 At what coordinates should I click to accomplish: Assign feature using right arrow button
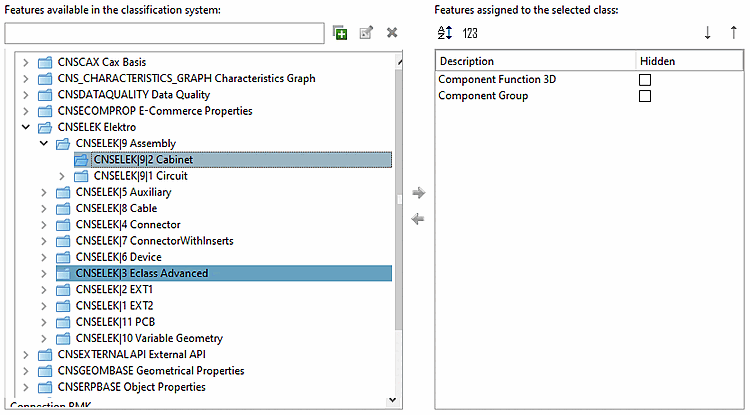click(418, 193)
